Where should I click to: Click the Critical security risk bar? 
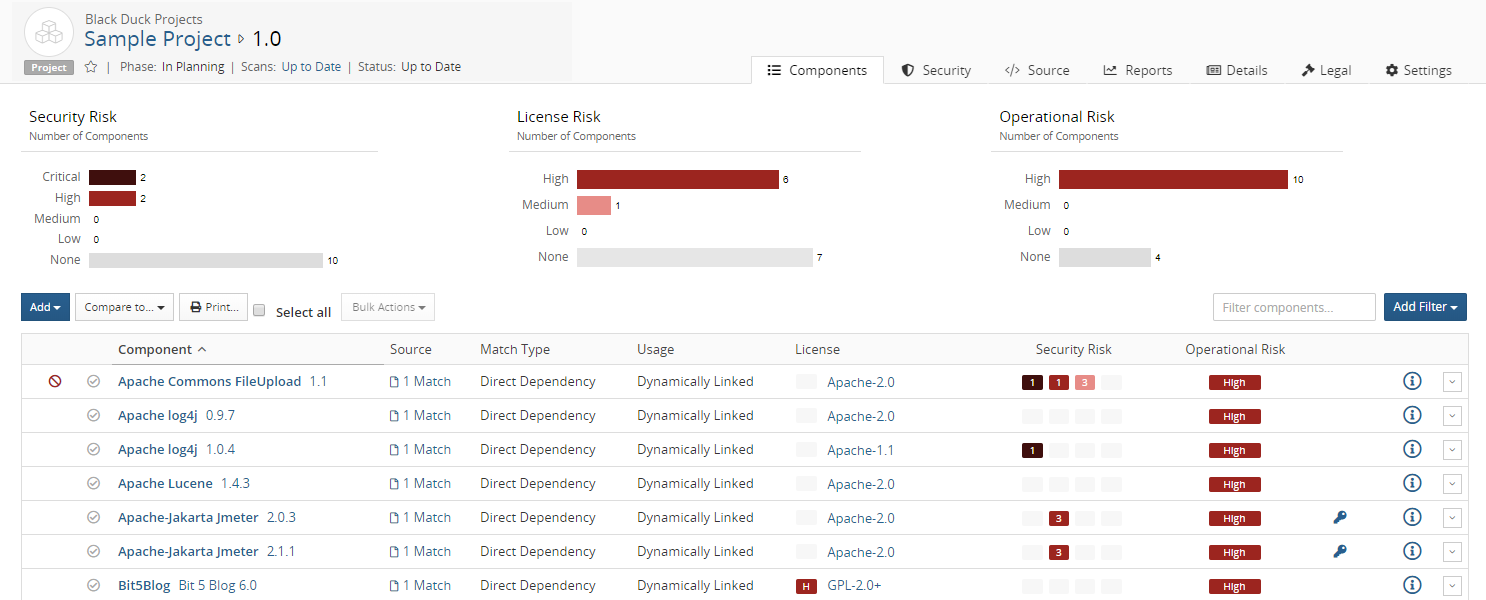(112, 177)
